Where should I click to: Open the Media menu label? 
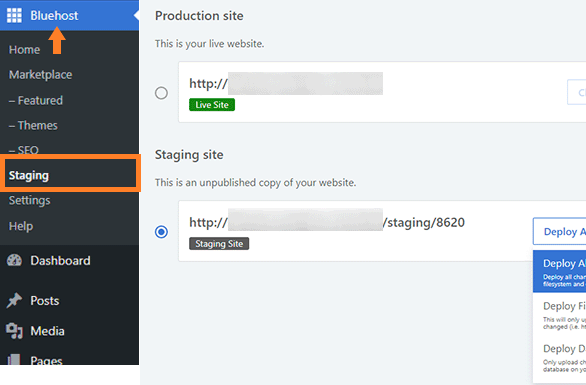point(47,331)
